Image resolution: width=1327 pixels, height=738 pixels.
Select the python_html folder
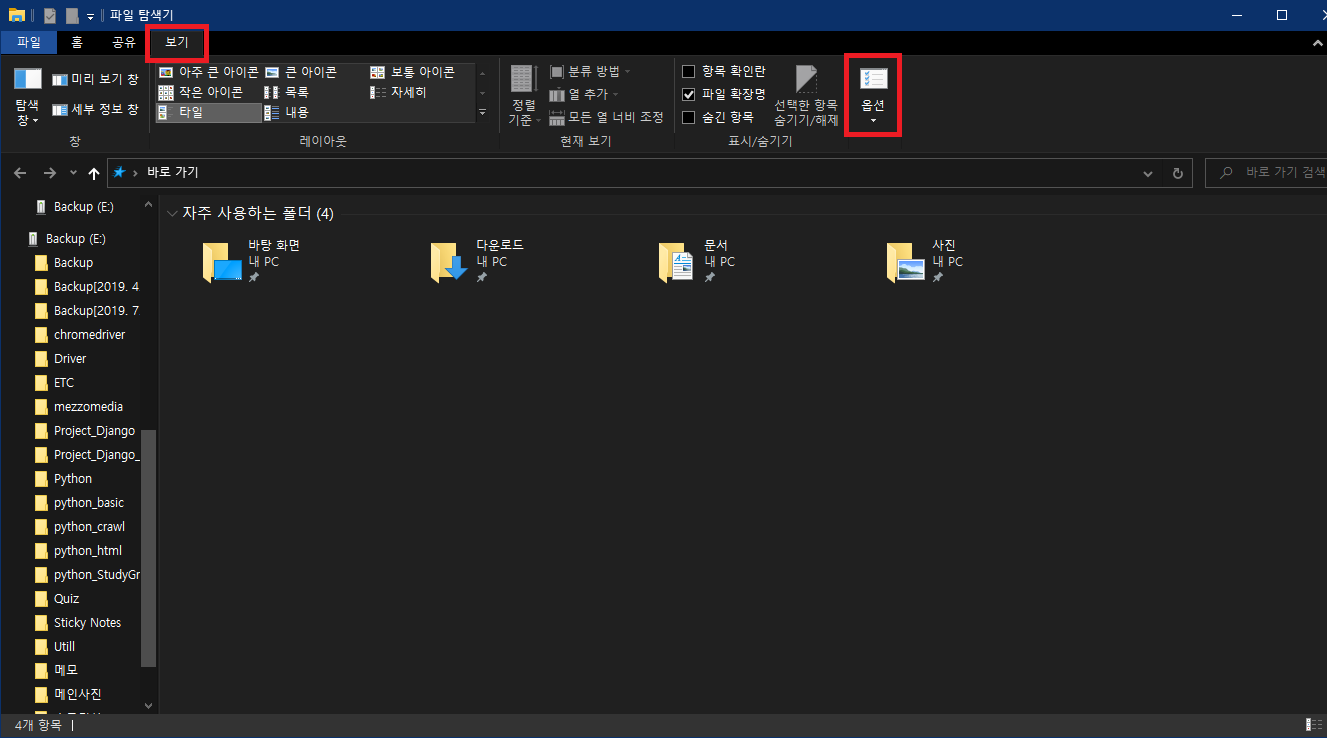(86, 551)
